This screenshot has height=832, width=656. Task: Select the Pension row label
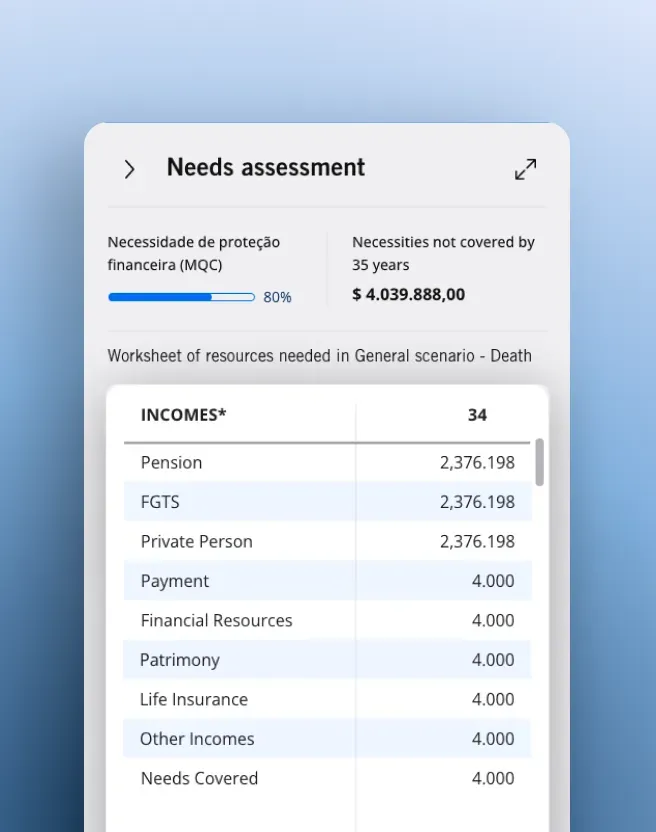pos(171,463)
